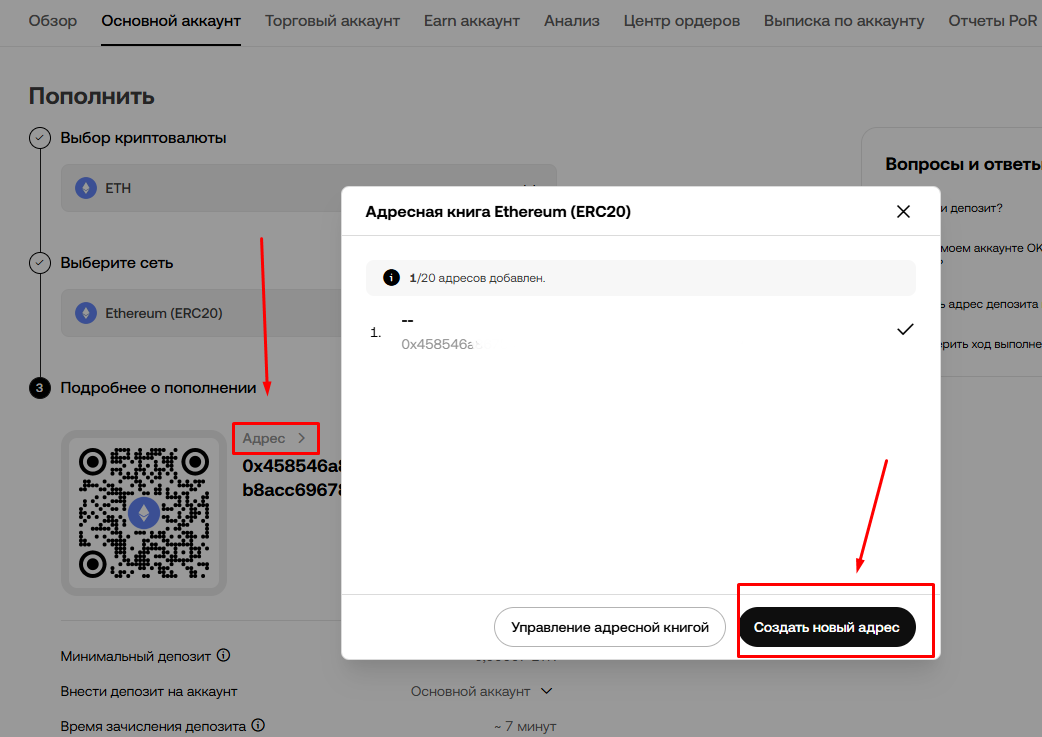Screen dimensions: 1042x737
Task: Open the Earn аккаунт tab
Action: (x=472, y=21)
